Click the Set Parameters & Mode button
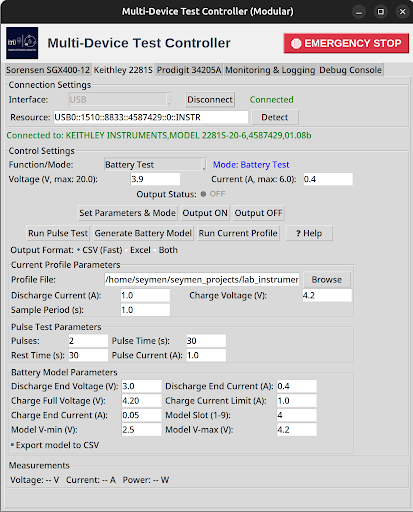 tap(127, 213)
